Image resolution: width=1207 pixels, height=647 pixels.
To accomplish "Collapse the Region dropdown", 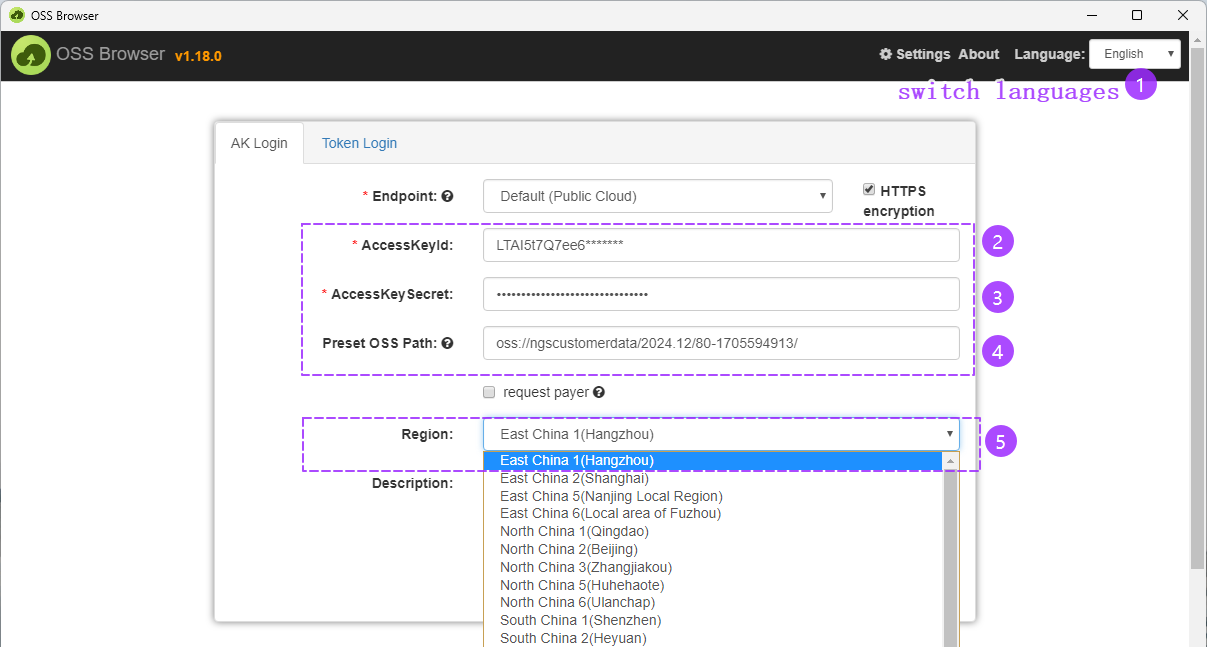I will click(x=720, y=434).
